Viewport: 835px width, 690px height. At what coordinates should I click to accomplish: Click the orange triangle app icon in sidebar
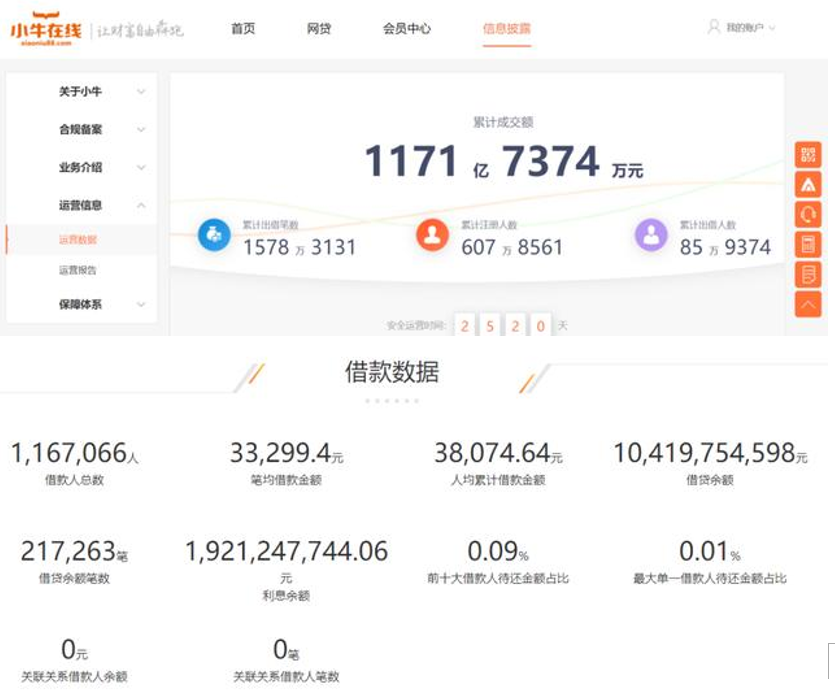808,185
